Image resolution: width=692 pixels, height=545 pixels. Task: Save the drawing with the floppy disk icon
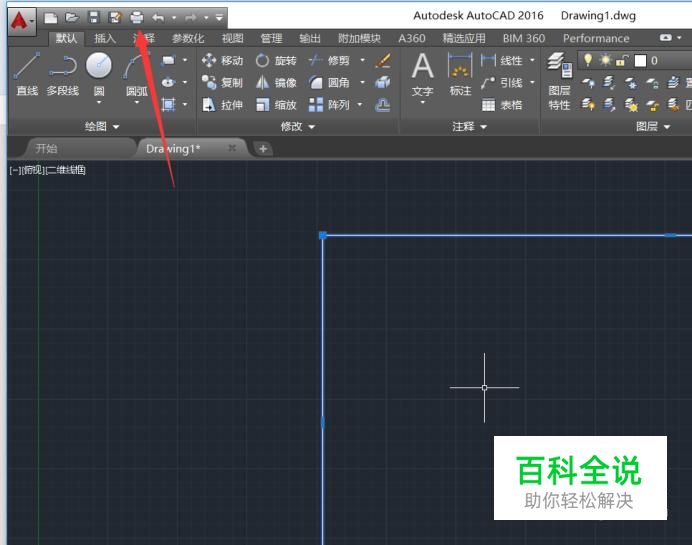94,18
